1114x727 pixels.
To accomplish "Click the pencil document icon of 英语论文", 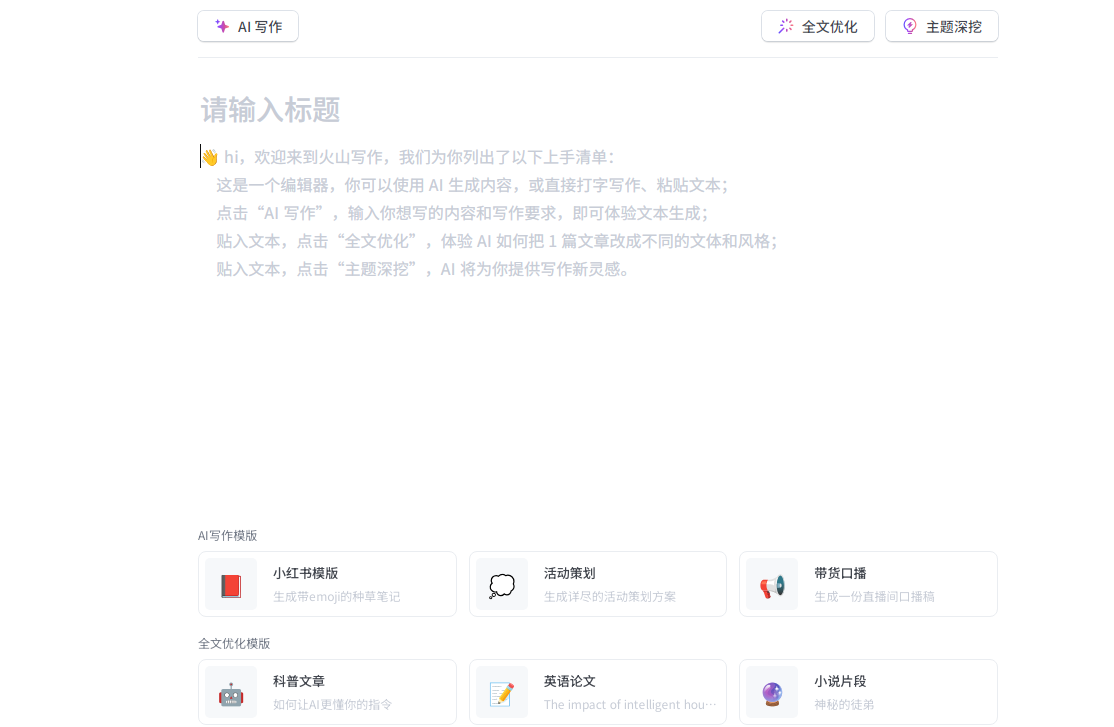I will click(x=501, y=692).
